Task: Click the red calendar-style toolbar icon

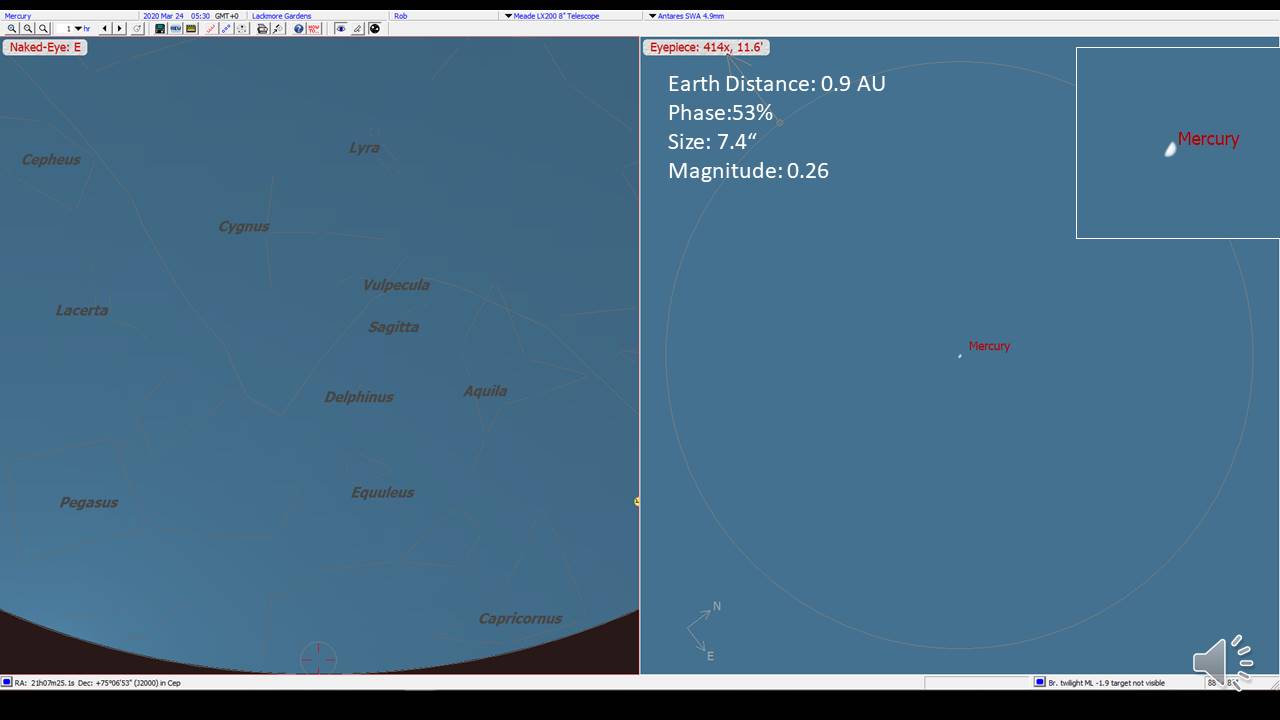Action: (314, 29)
